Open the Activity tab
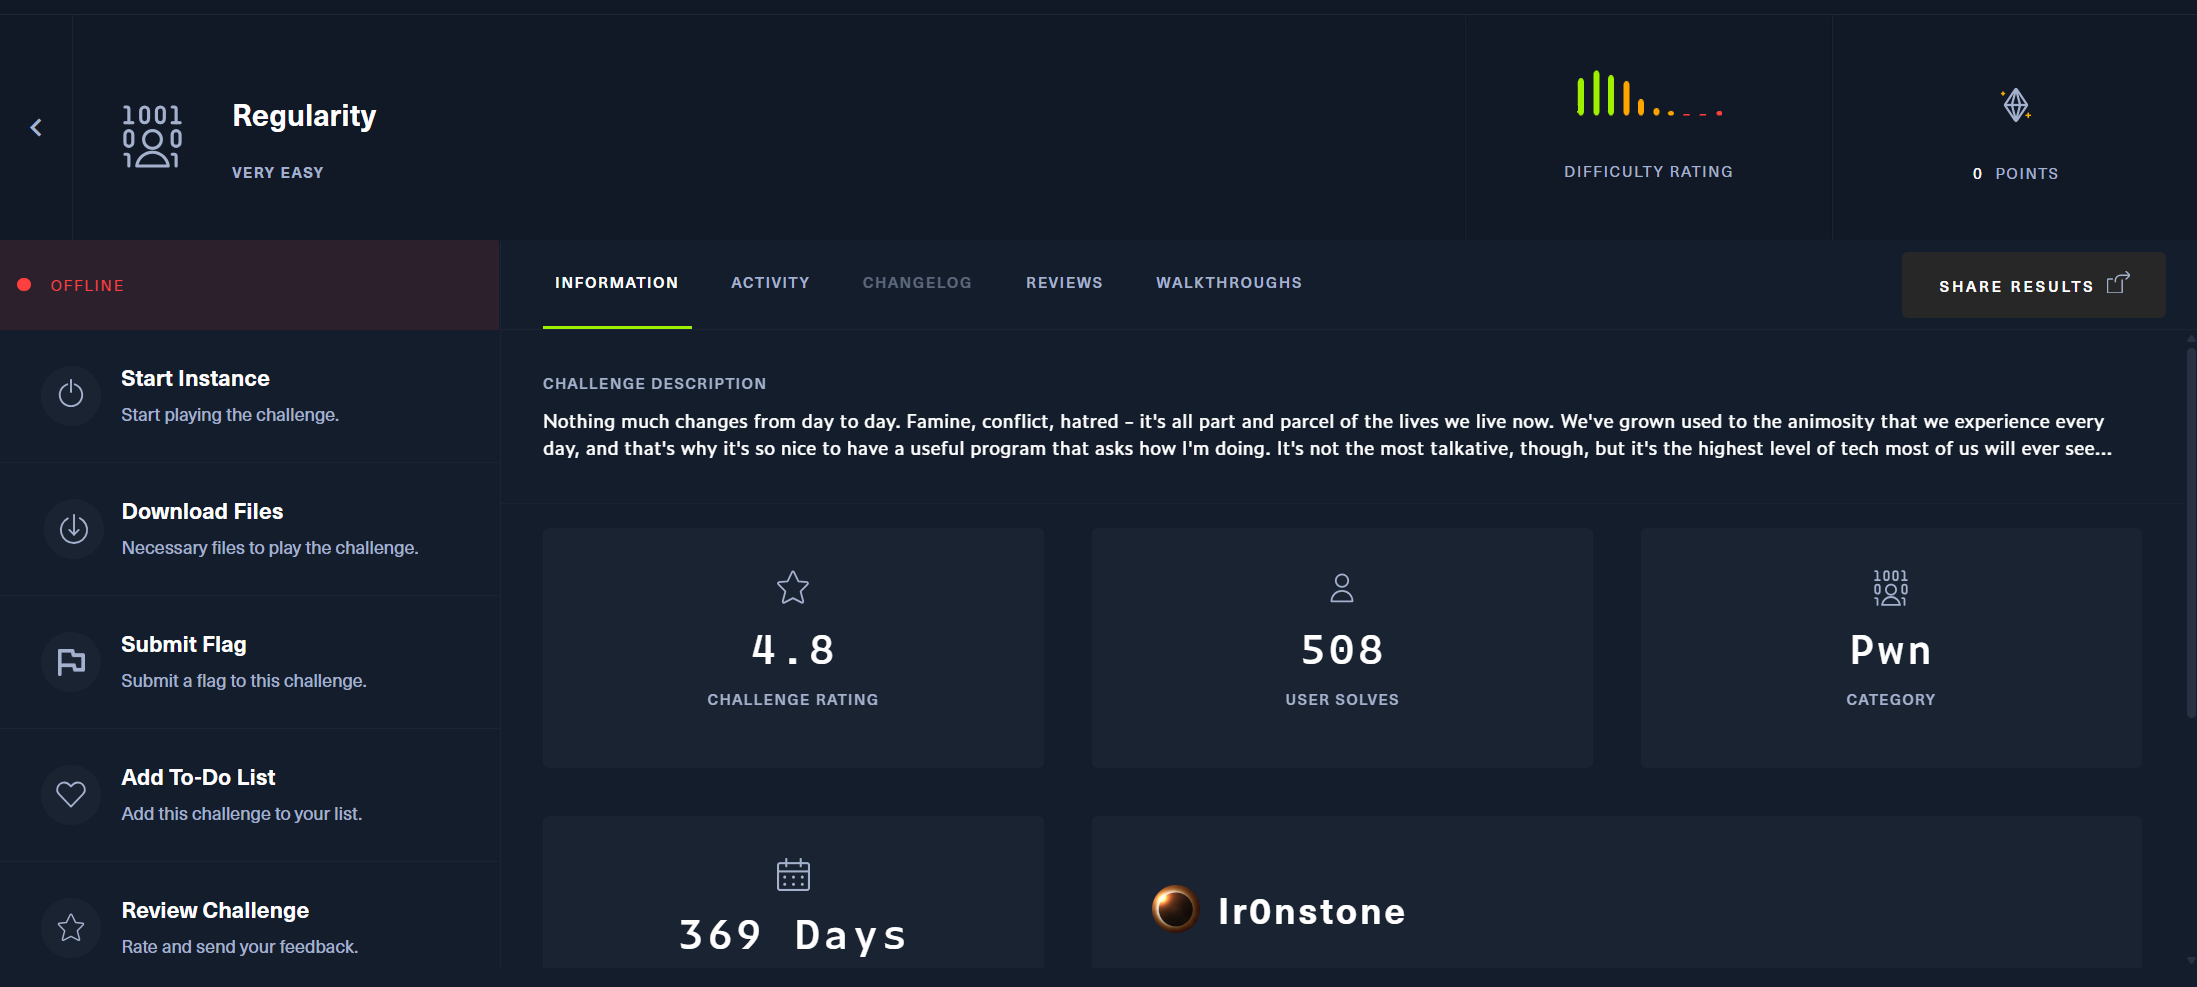2197x987 pixels. pyautogui.click(x=770, y=283)
